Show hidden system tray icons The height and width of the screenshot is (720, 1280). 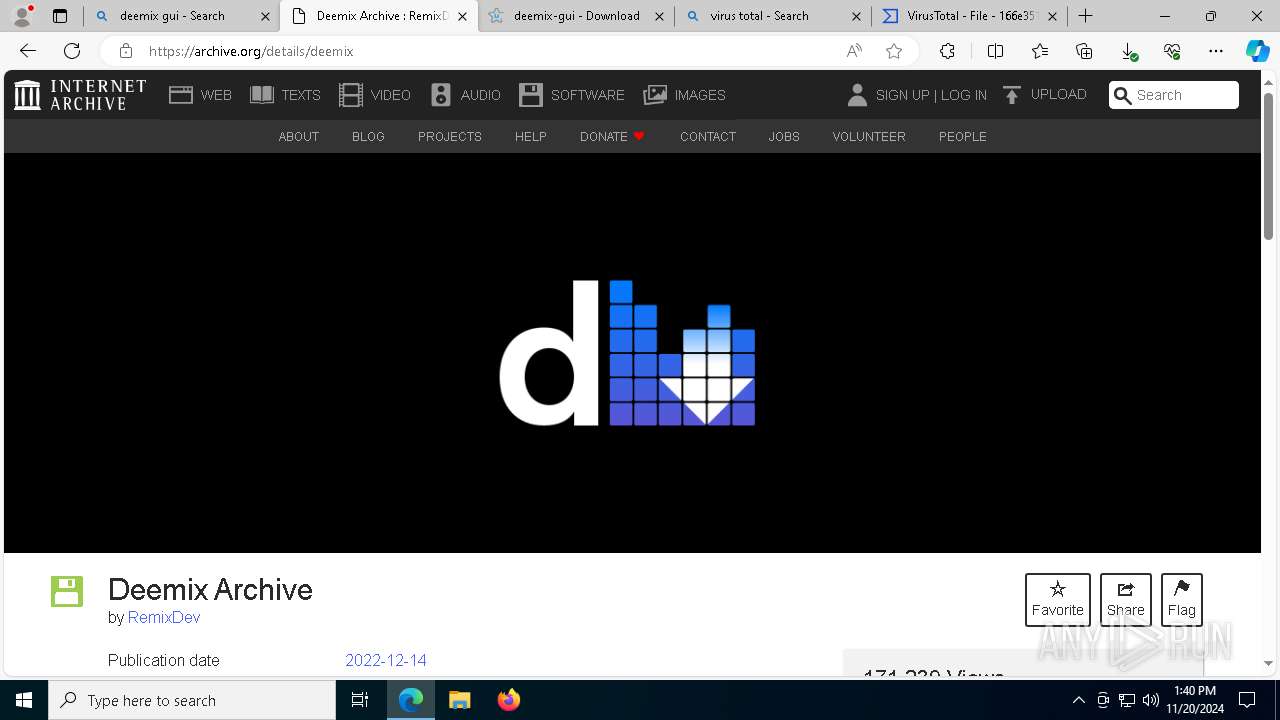[x=1079, y=700]
